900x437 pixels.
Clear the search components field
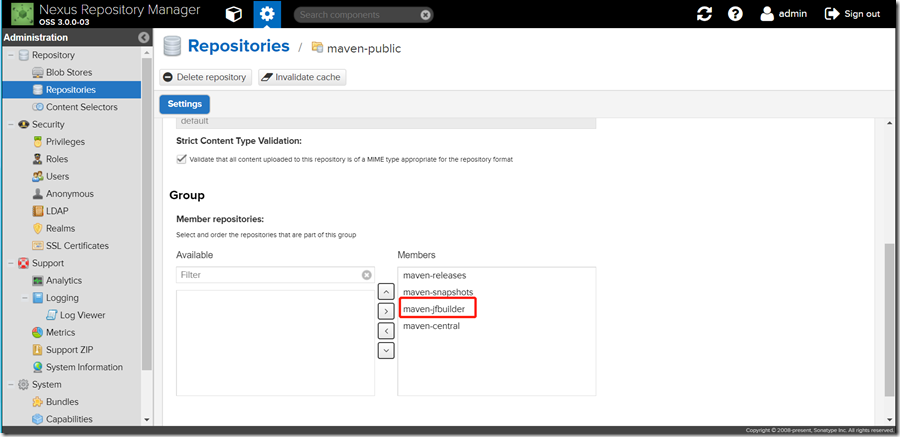425,15
